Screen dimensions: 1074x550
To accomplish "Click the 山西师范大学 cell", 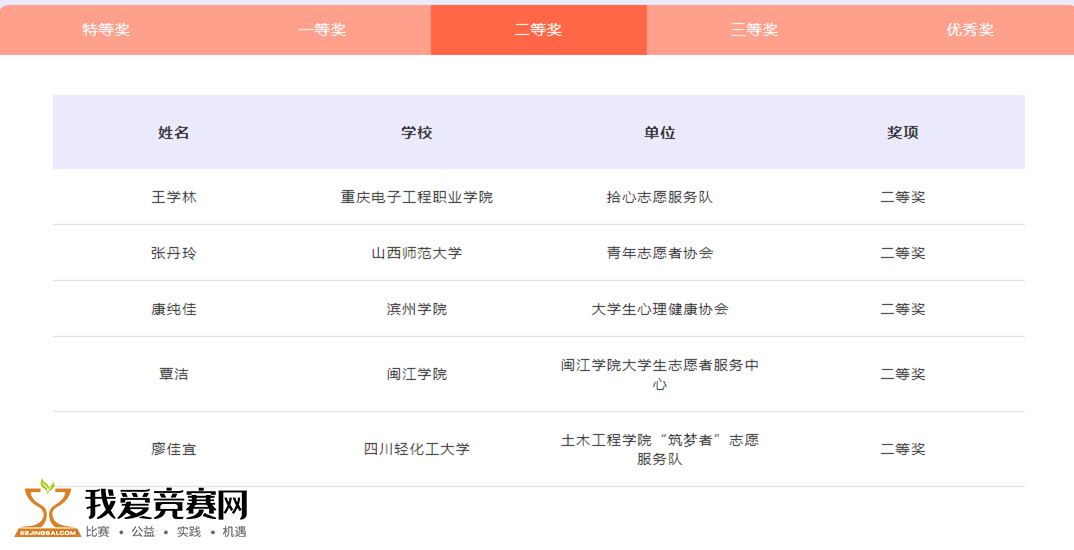I will coord(417,253).
